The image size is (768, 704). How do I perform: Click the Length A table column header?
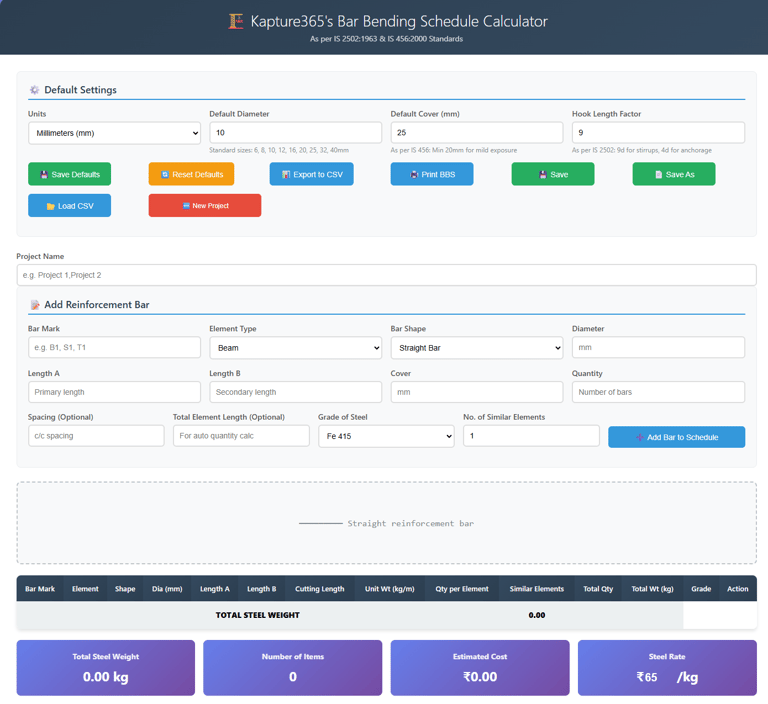(215, 589)
